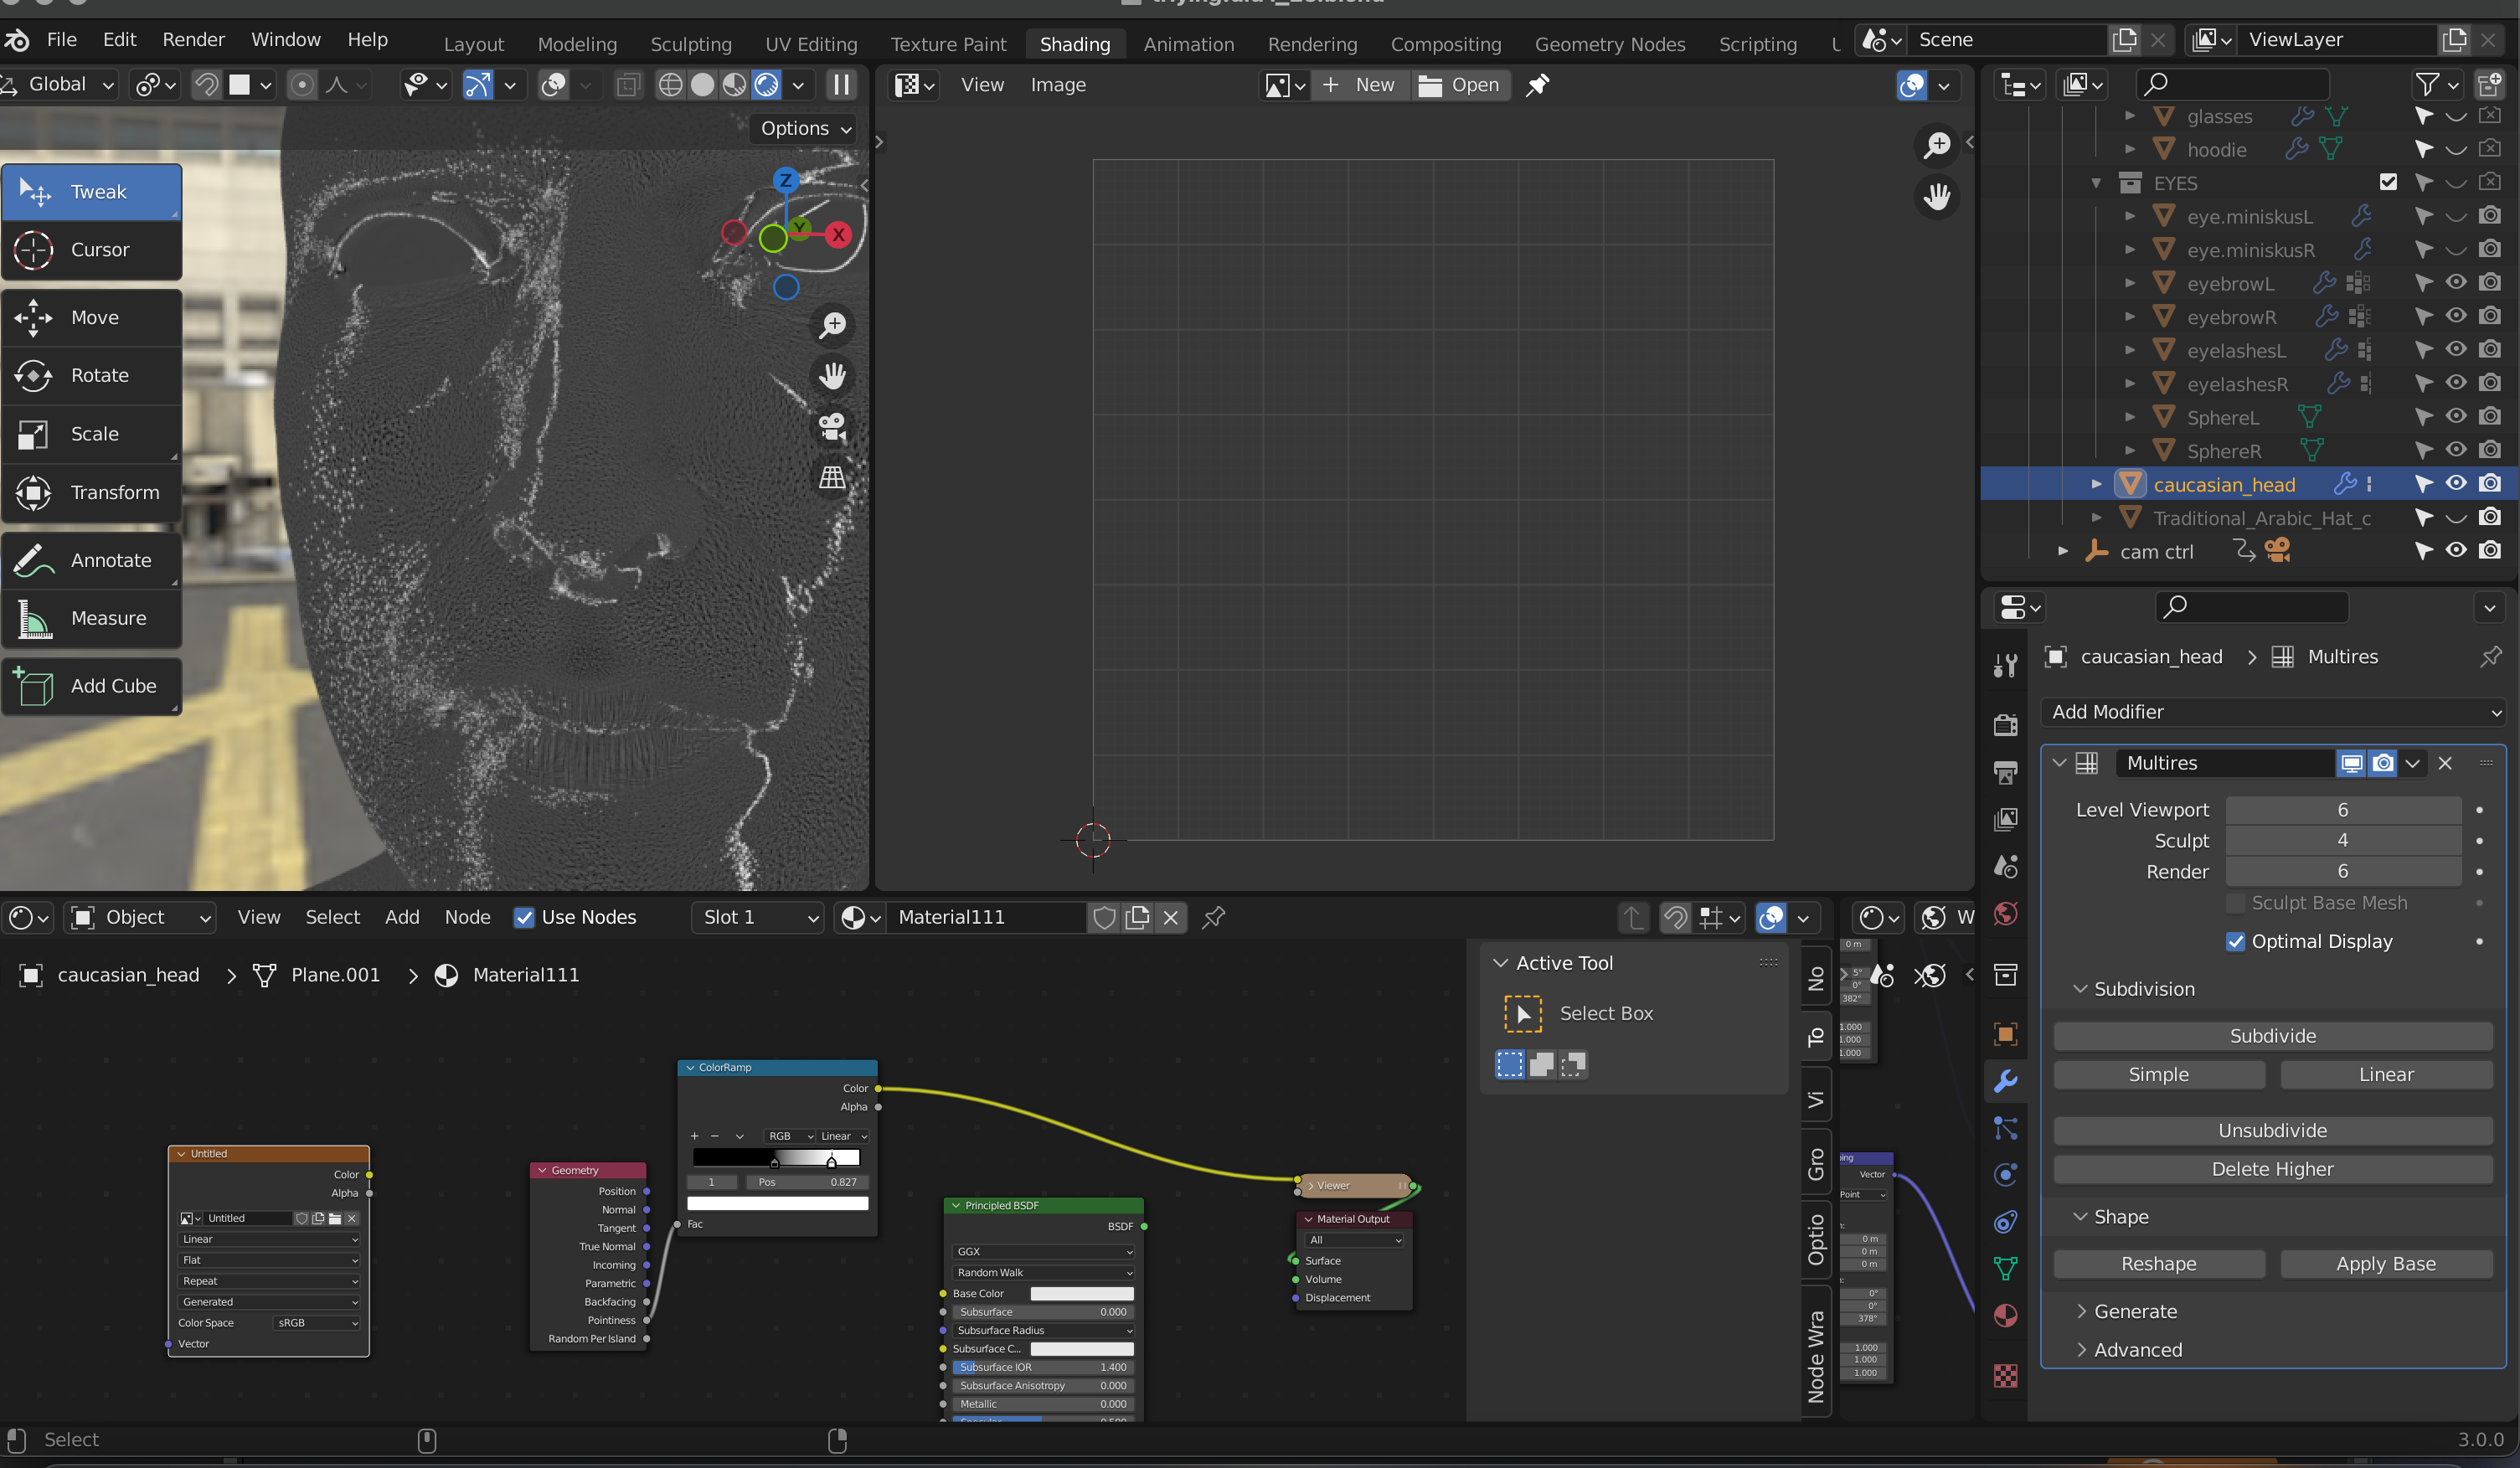Screen dimensions: 2520x1468
Task: Click the Base Color swatch in Principled BSDF
Action: click(x=1081, y=1293)
